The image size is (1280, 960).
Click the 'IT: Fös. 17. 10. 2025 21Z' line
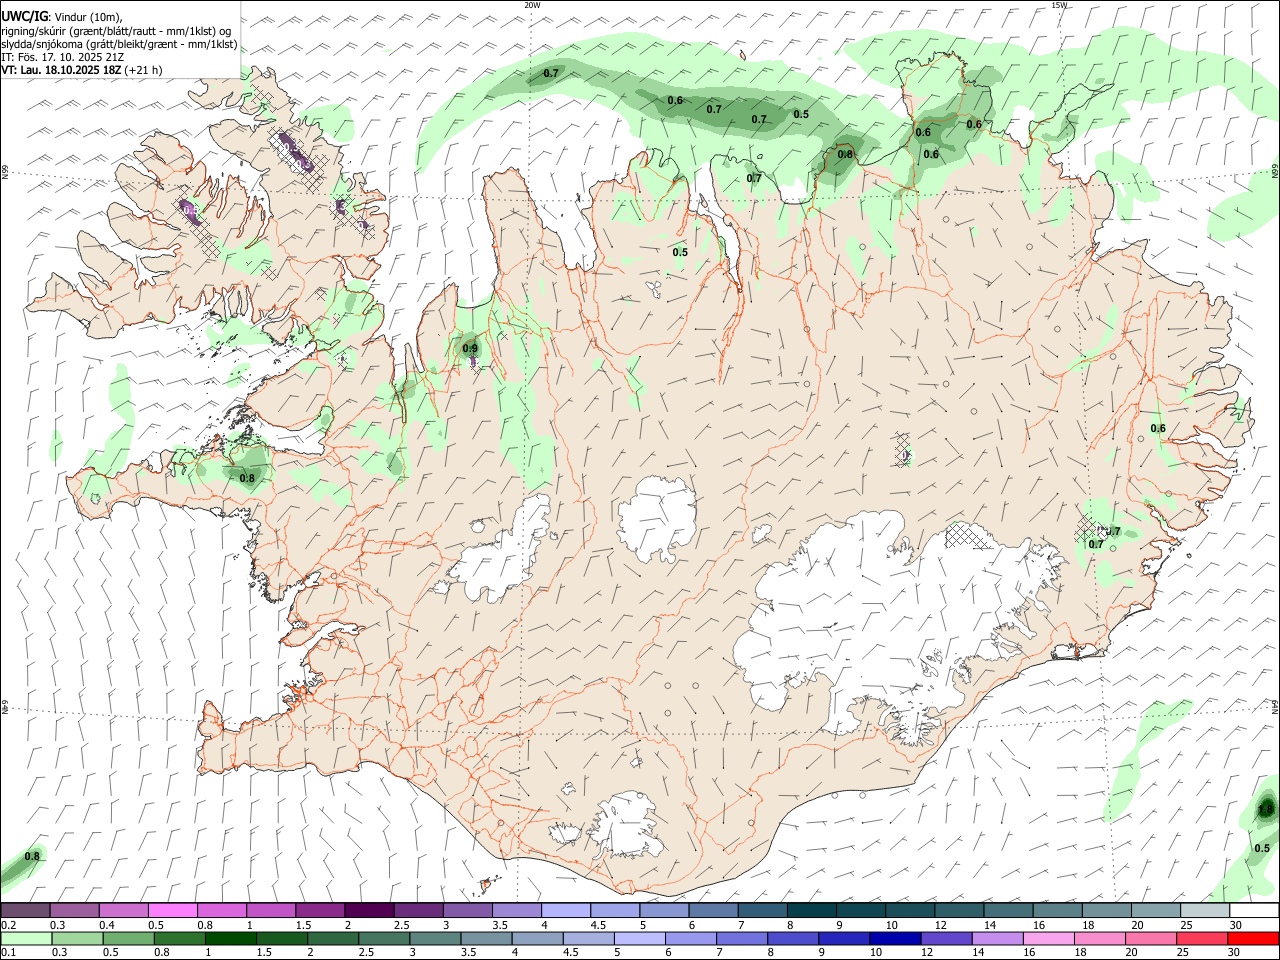[x=63, y=57]
